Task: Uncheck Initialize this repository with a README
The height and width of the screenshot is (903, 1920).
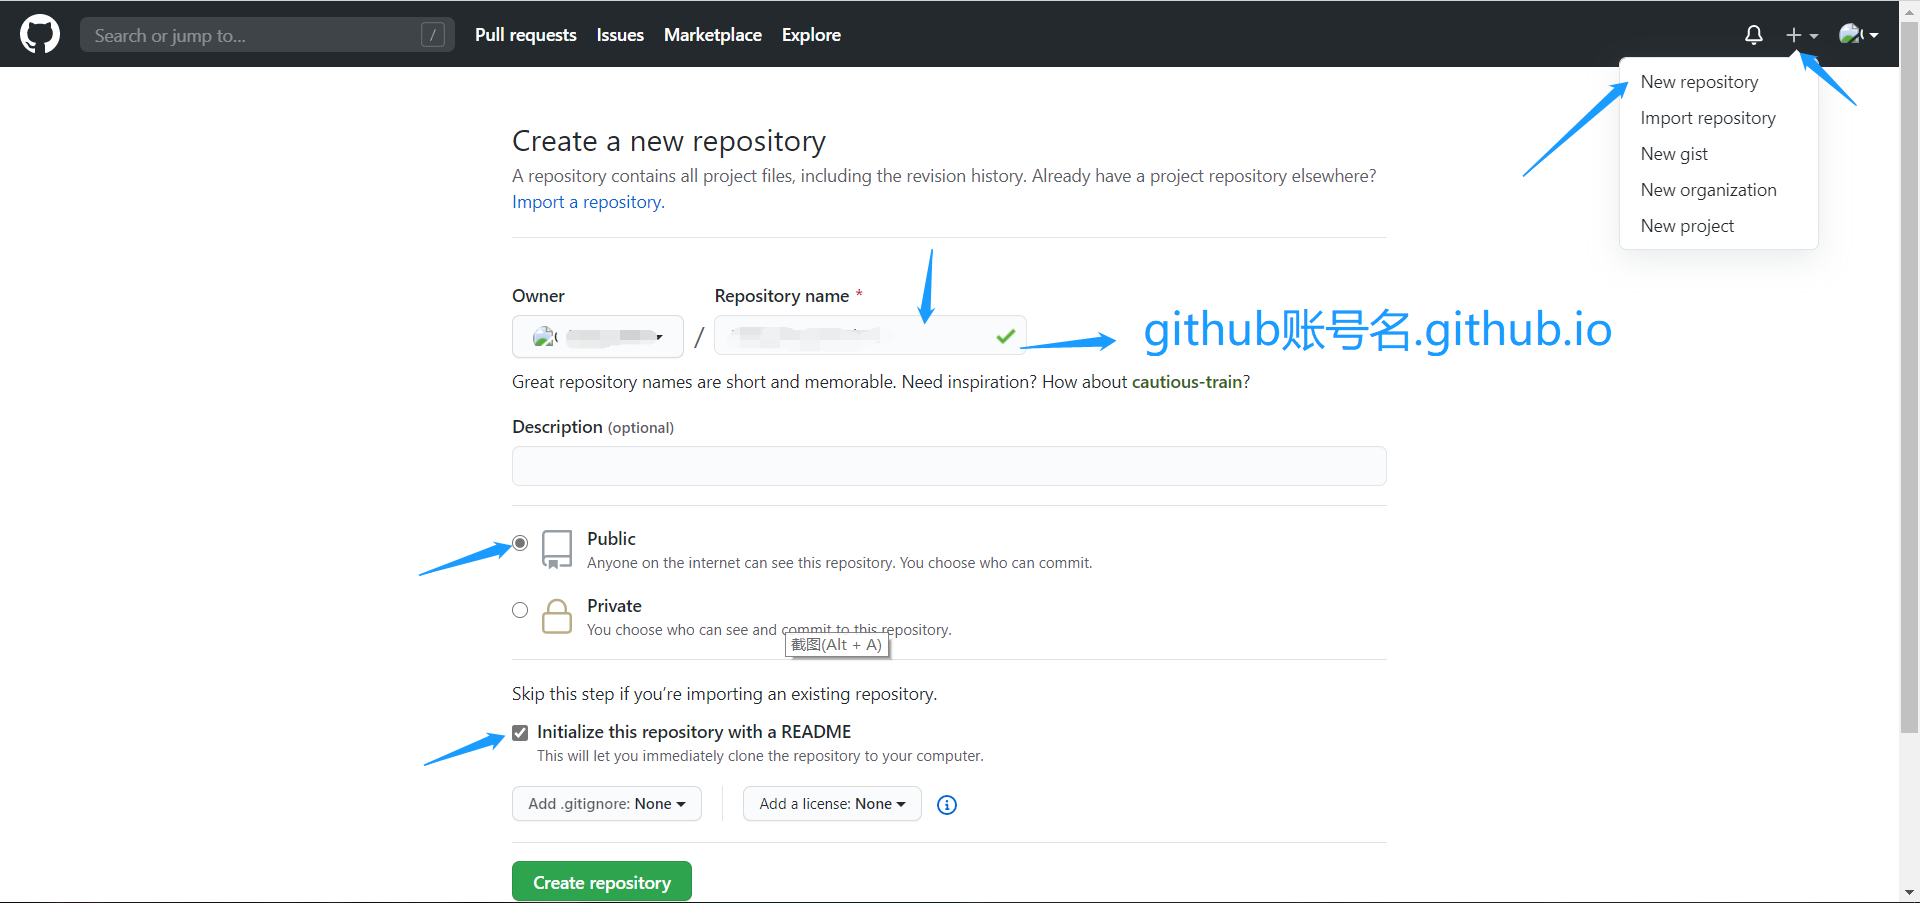Action: 520,733
